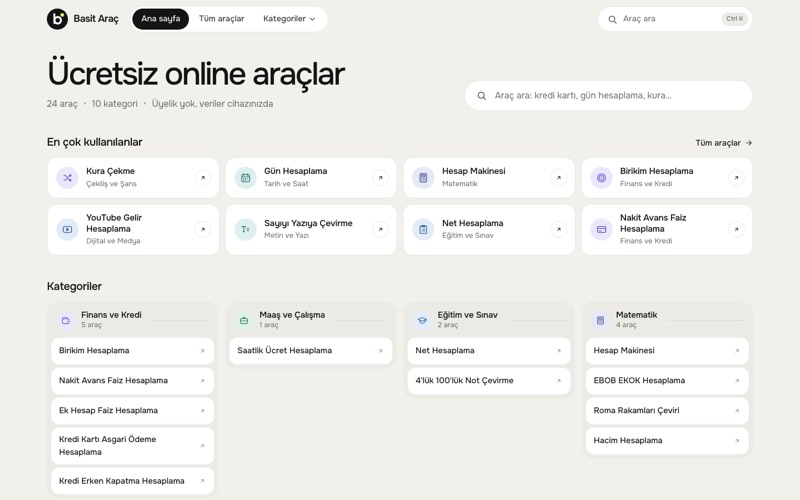
Task: Go to Ana sayfa tab
Action: point(161,19)
